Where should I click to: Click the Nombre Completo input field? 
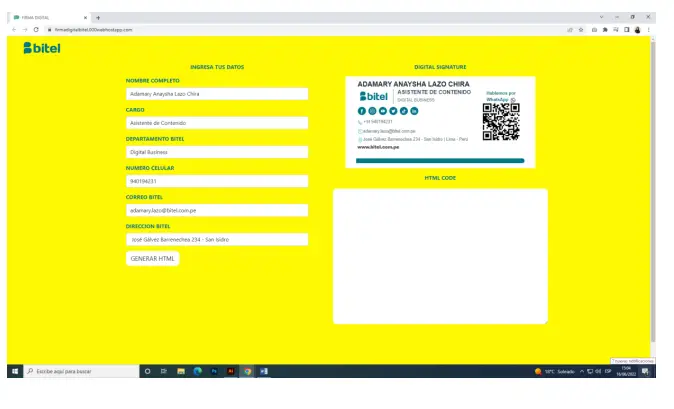coord(217,94)
